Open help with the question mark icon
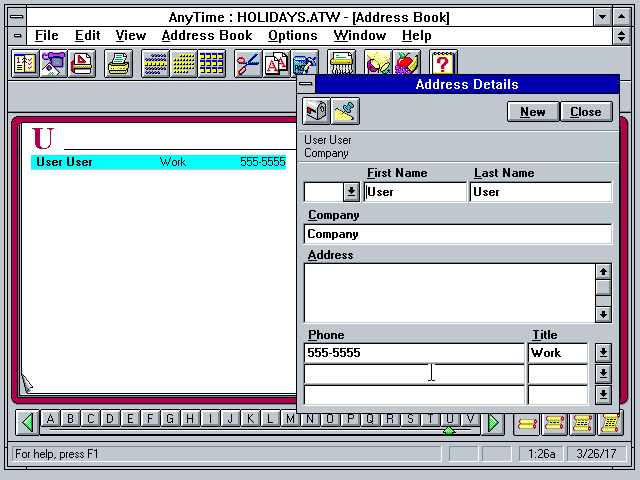The width and height of the screenshot is (640, 480). [x=443, y=64]
